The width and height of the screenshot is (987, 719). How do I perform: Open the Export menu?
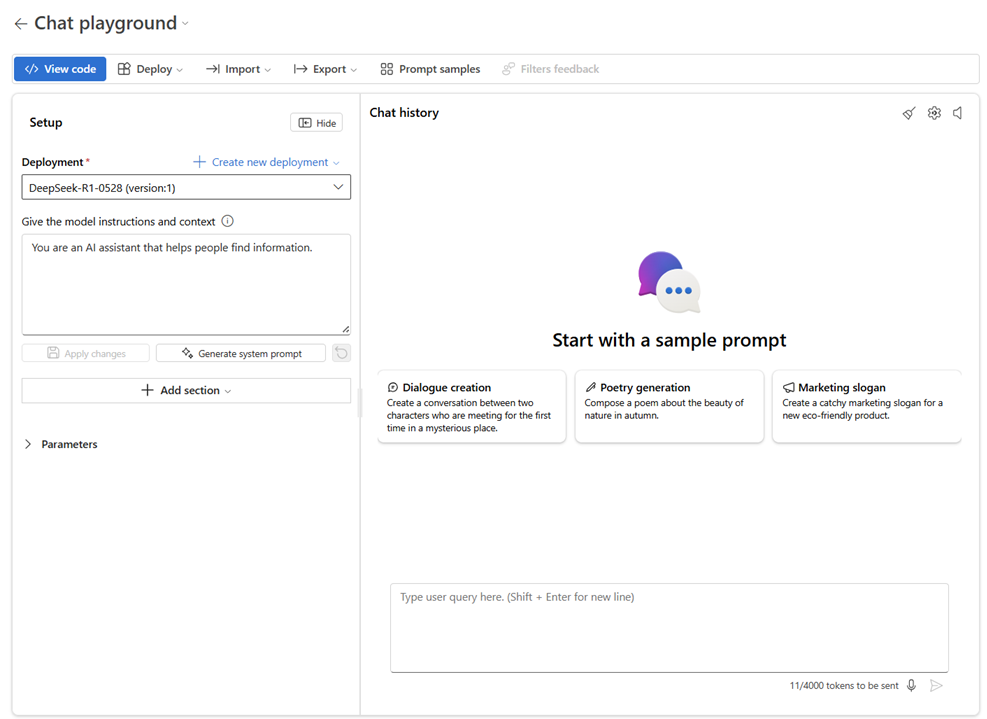point(325,69)
